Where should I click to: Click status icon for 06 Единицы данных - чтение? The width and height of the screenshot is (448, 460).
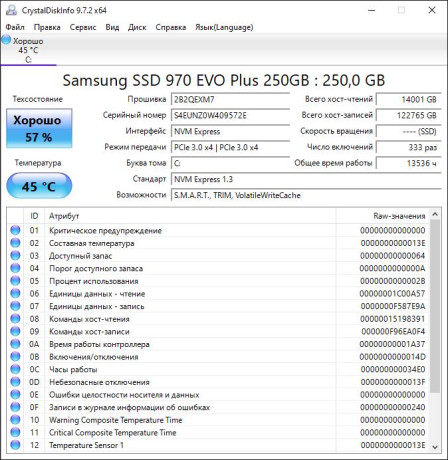point(15,294)
